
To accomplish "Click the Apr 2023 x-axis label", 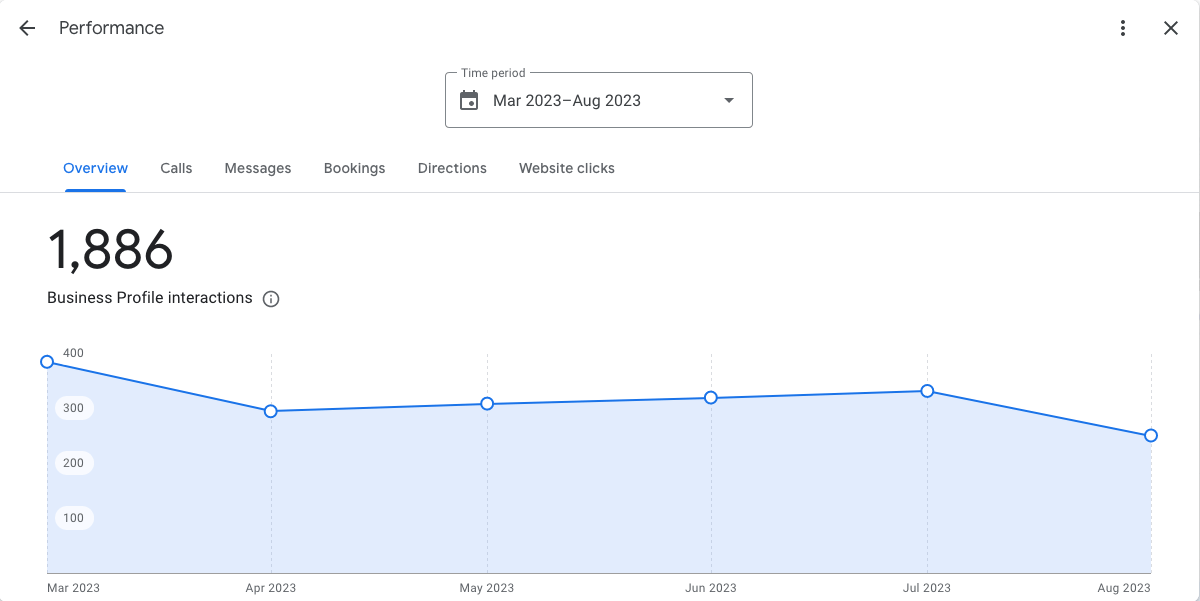I will click(x=271, y=588).
